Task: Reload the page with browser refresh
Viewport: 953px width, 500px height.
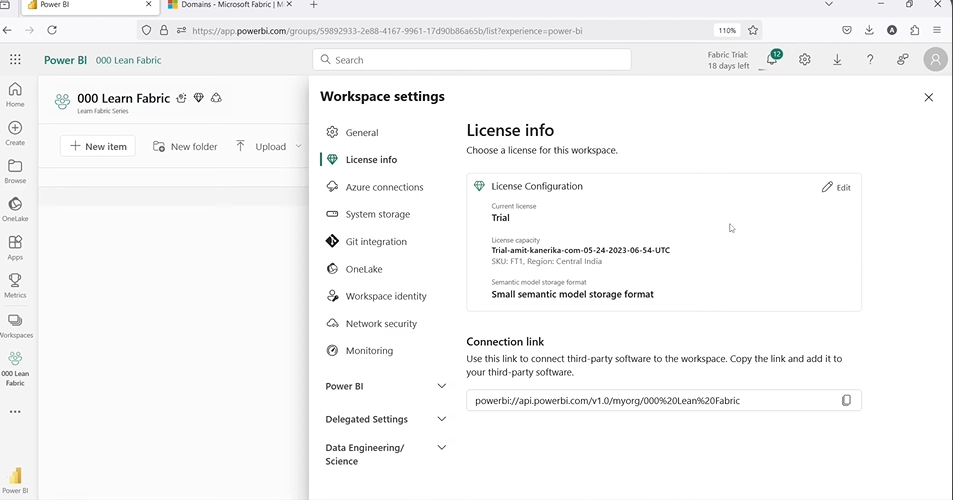Action: [52, 30]
